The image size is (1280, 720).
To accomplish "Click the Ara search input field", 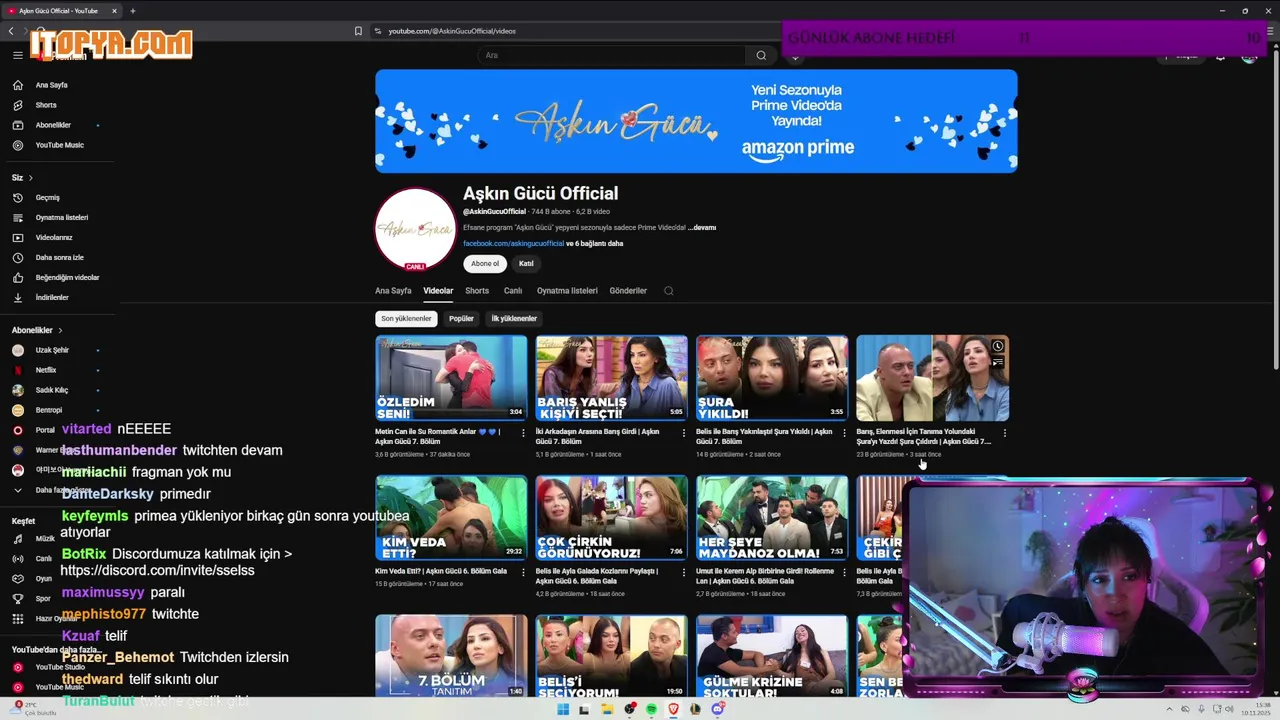I will pos(611,55).
